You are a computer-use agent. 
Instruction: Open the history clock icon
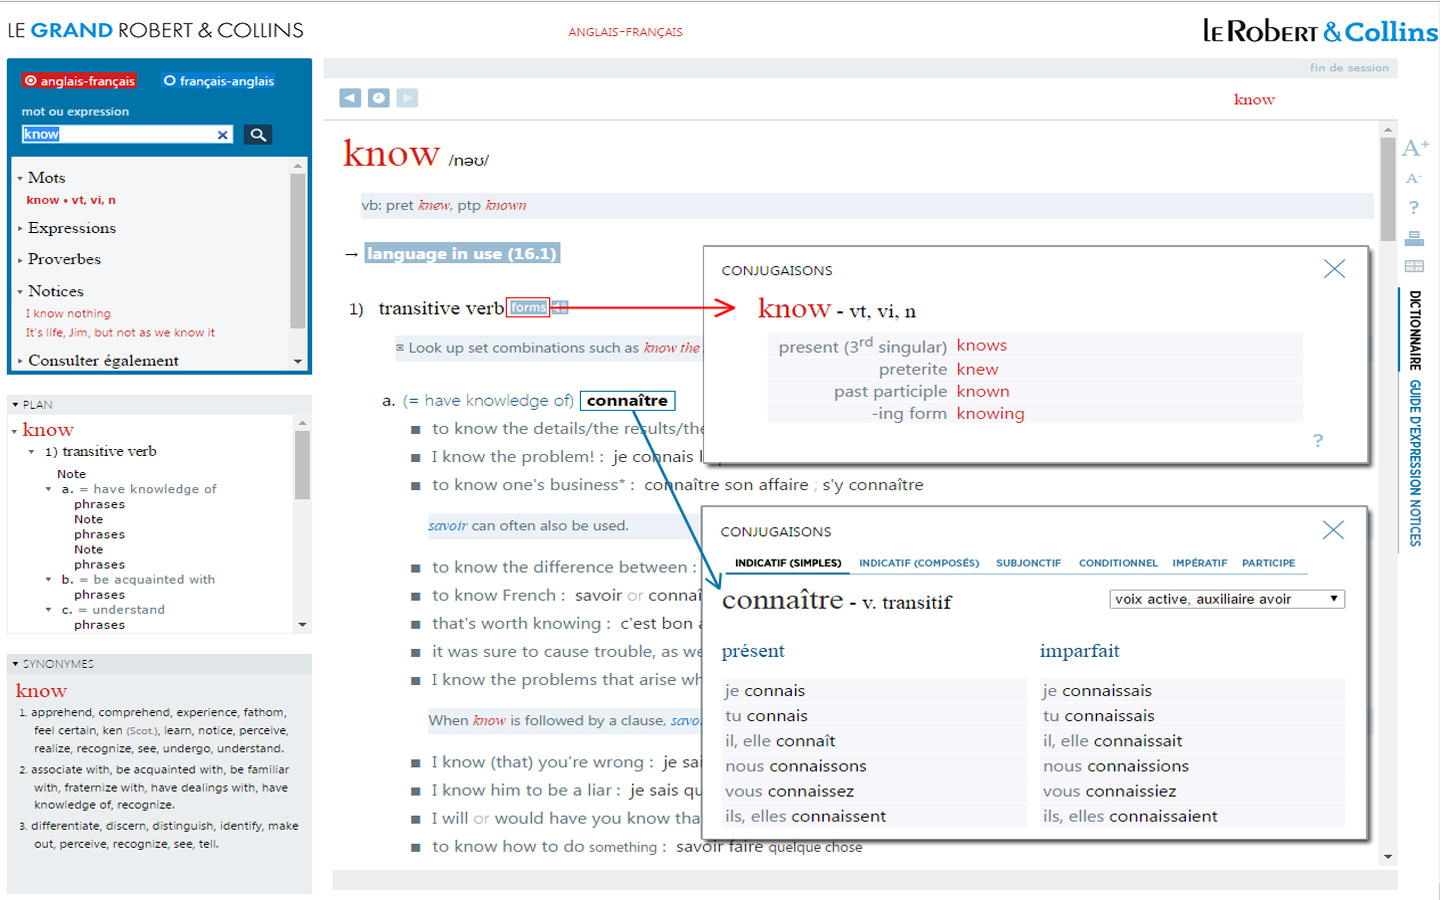coord(378,98)
